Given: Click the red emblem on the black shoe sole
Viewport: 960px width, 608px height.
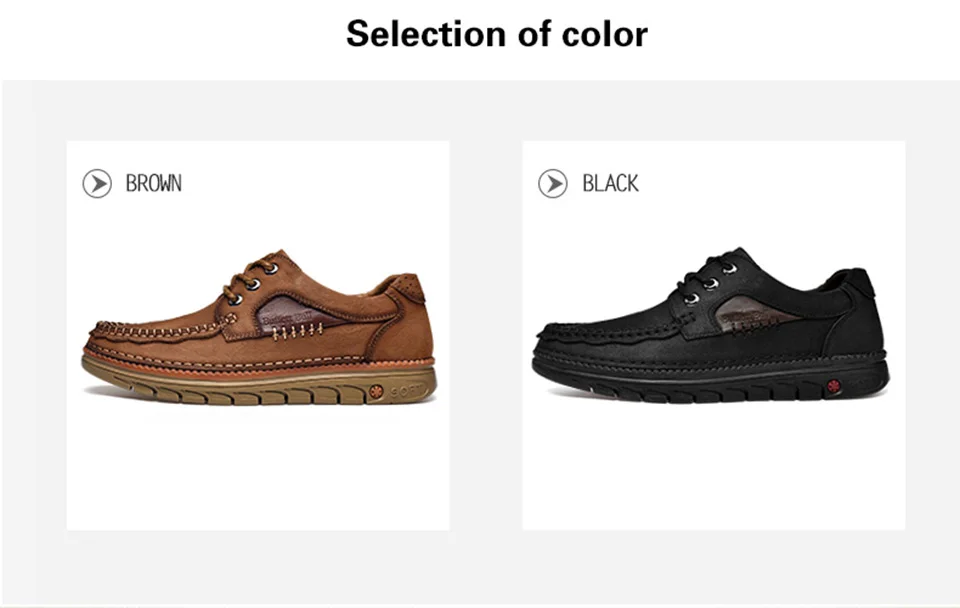Looking at the screenshot, I should pyautogui.click(x=833, y=386).
